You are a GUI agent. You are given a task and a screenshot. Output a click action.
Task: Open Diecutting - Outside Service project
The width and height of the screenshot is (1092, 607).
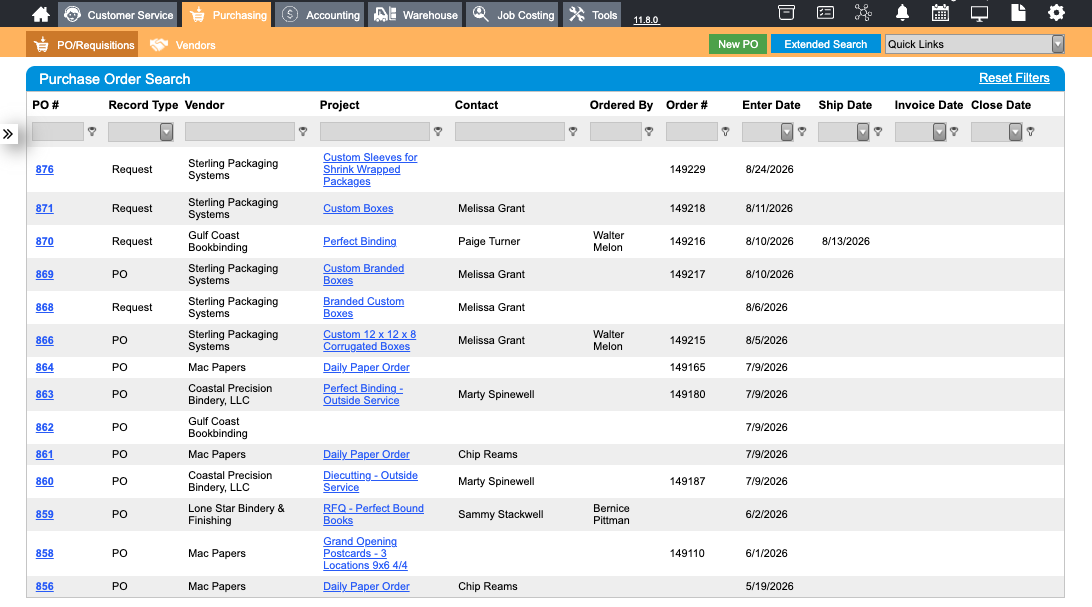(370, 481)
